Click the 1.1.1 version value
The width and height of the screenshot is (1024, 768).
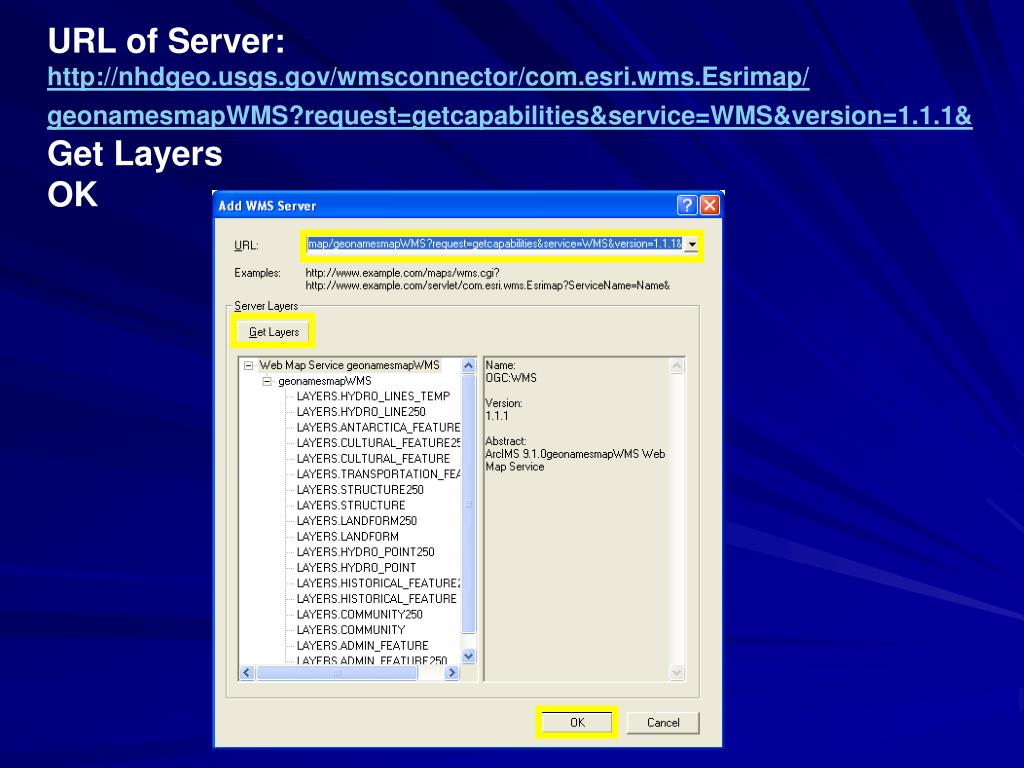click(x=496, y=416)
